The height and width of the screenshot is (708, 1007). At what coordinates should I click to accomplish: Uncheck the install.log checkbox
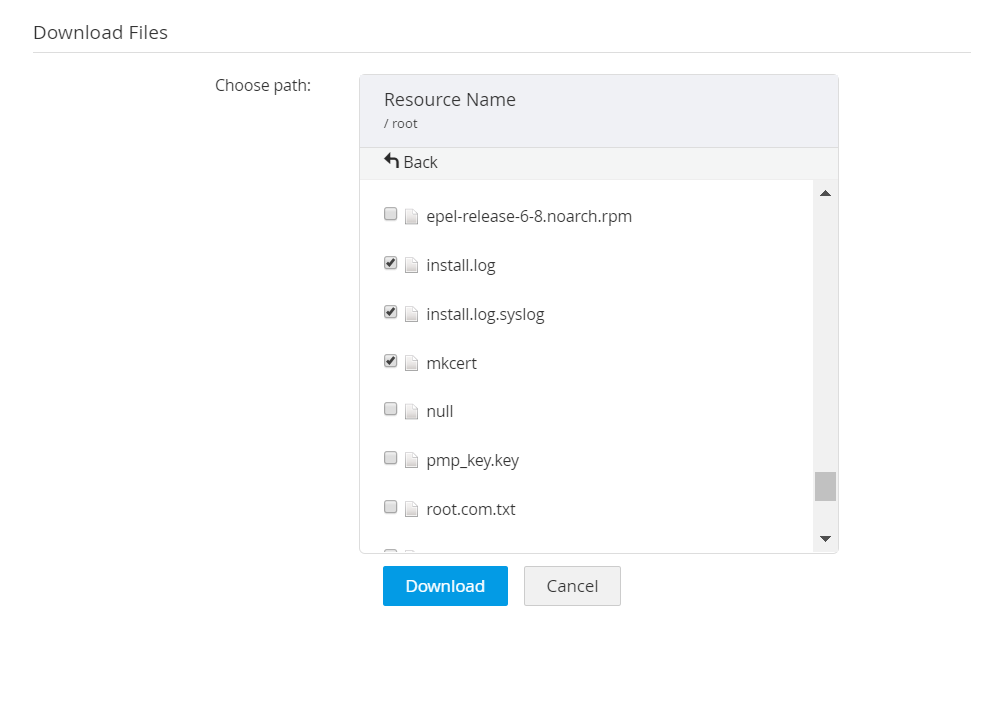tap(391, 263)
